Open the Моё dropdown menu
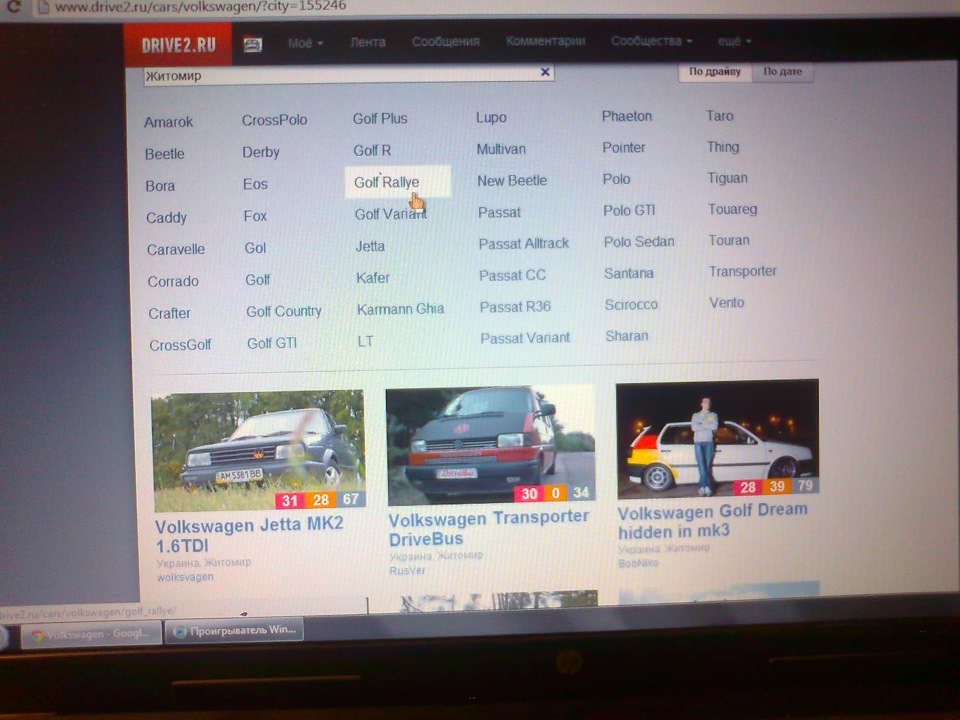The image size is (960, 720). pyautogui.click(x=305, y=43)
